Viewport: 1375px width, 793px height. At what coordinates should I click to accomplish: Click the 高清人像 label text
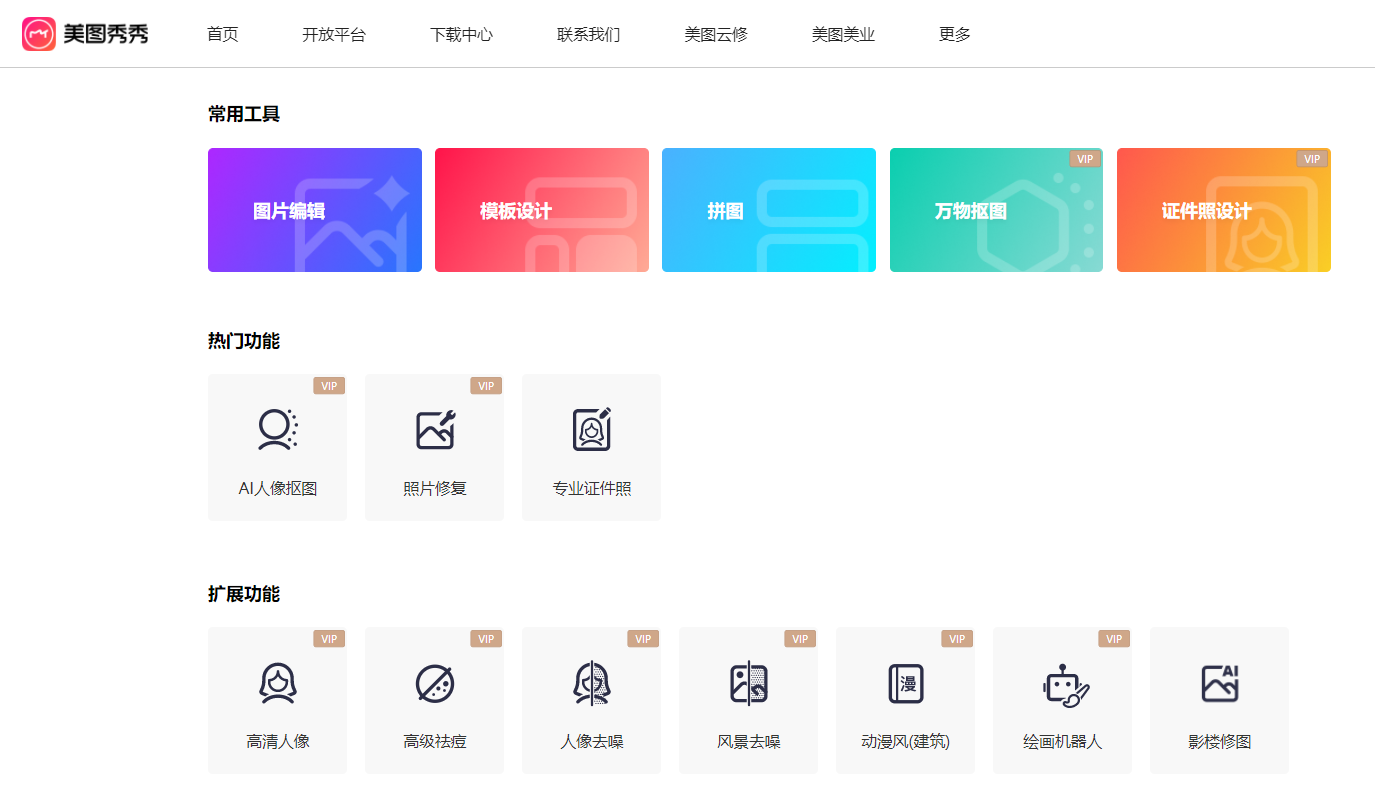pos(278,742)
